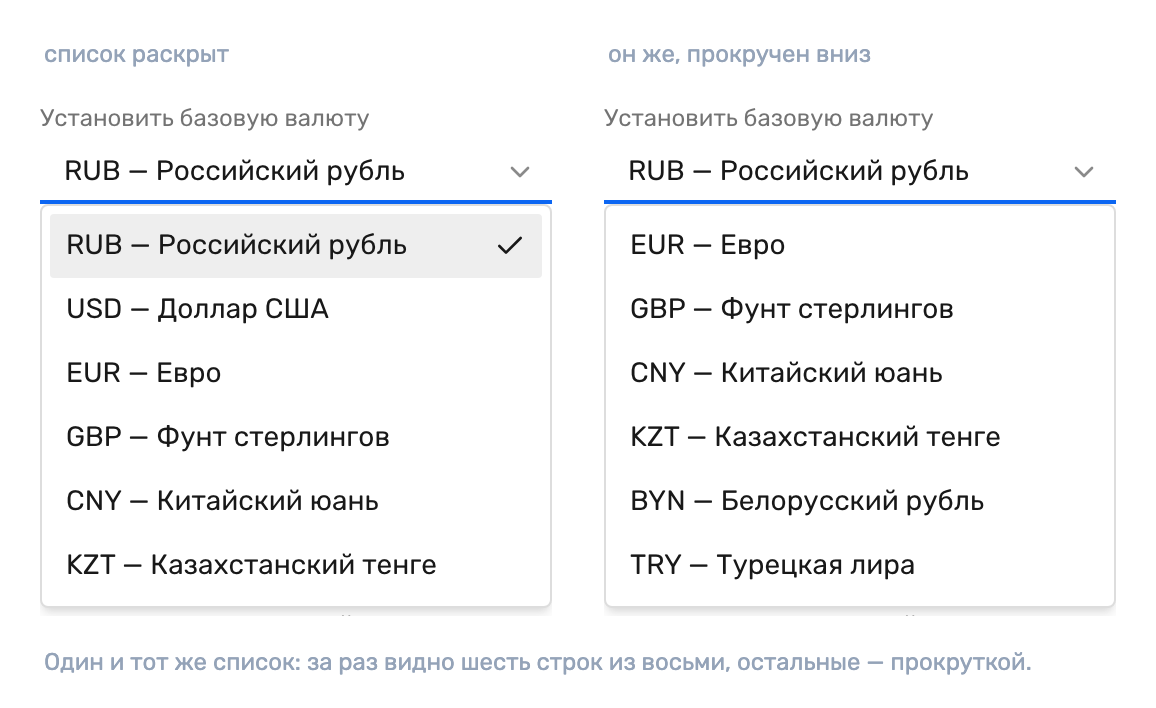Choose CNY — Китайский юань in left list
Image resolution: width=1156 pixels, height=708 pixels.
click(296, 502)
